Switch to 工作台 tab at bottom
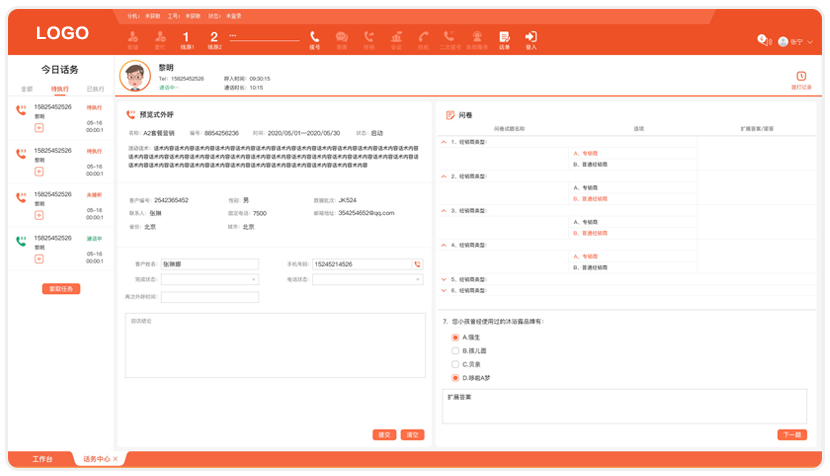The width and height of the screenshot is (830, 476). (42, 459)
